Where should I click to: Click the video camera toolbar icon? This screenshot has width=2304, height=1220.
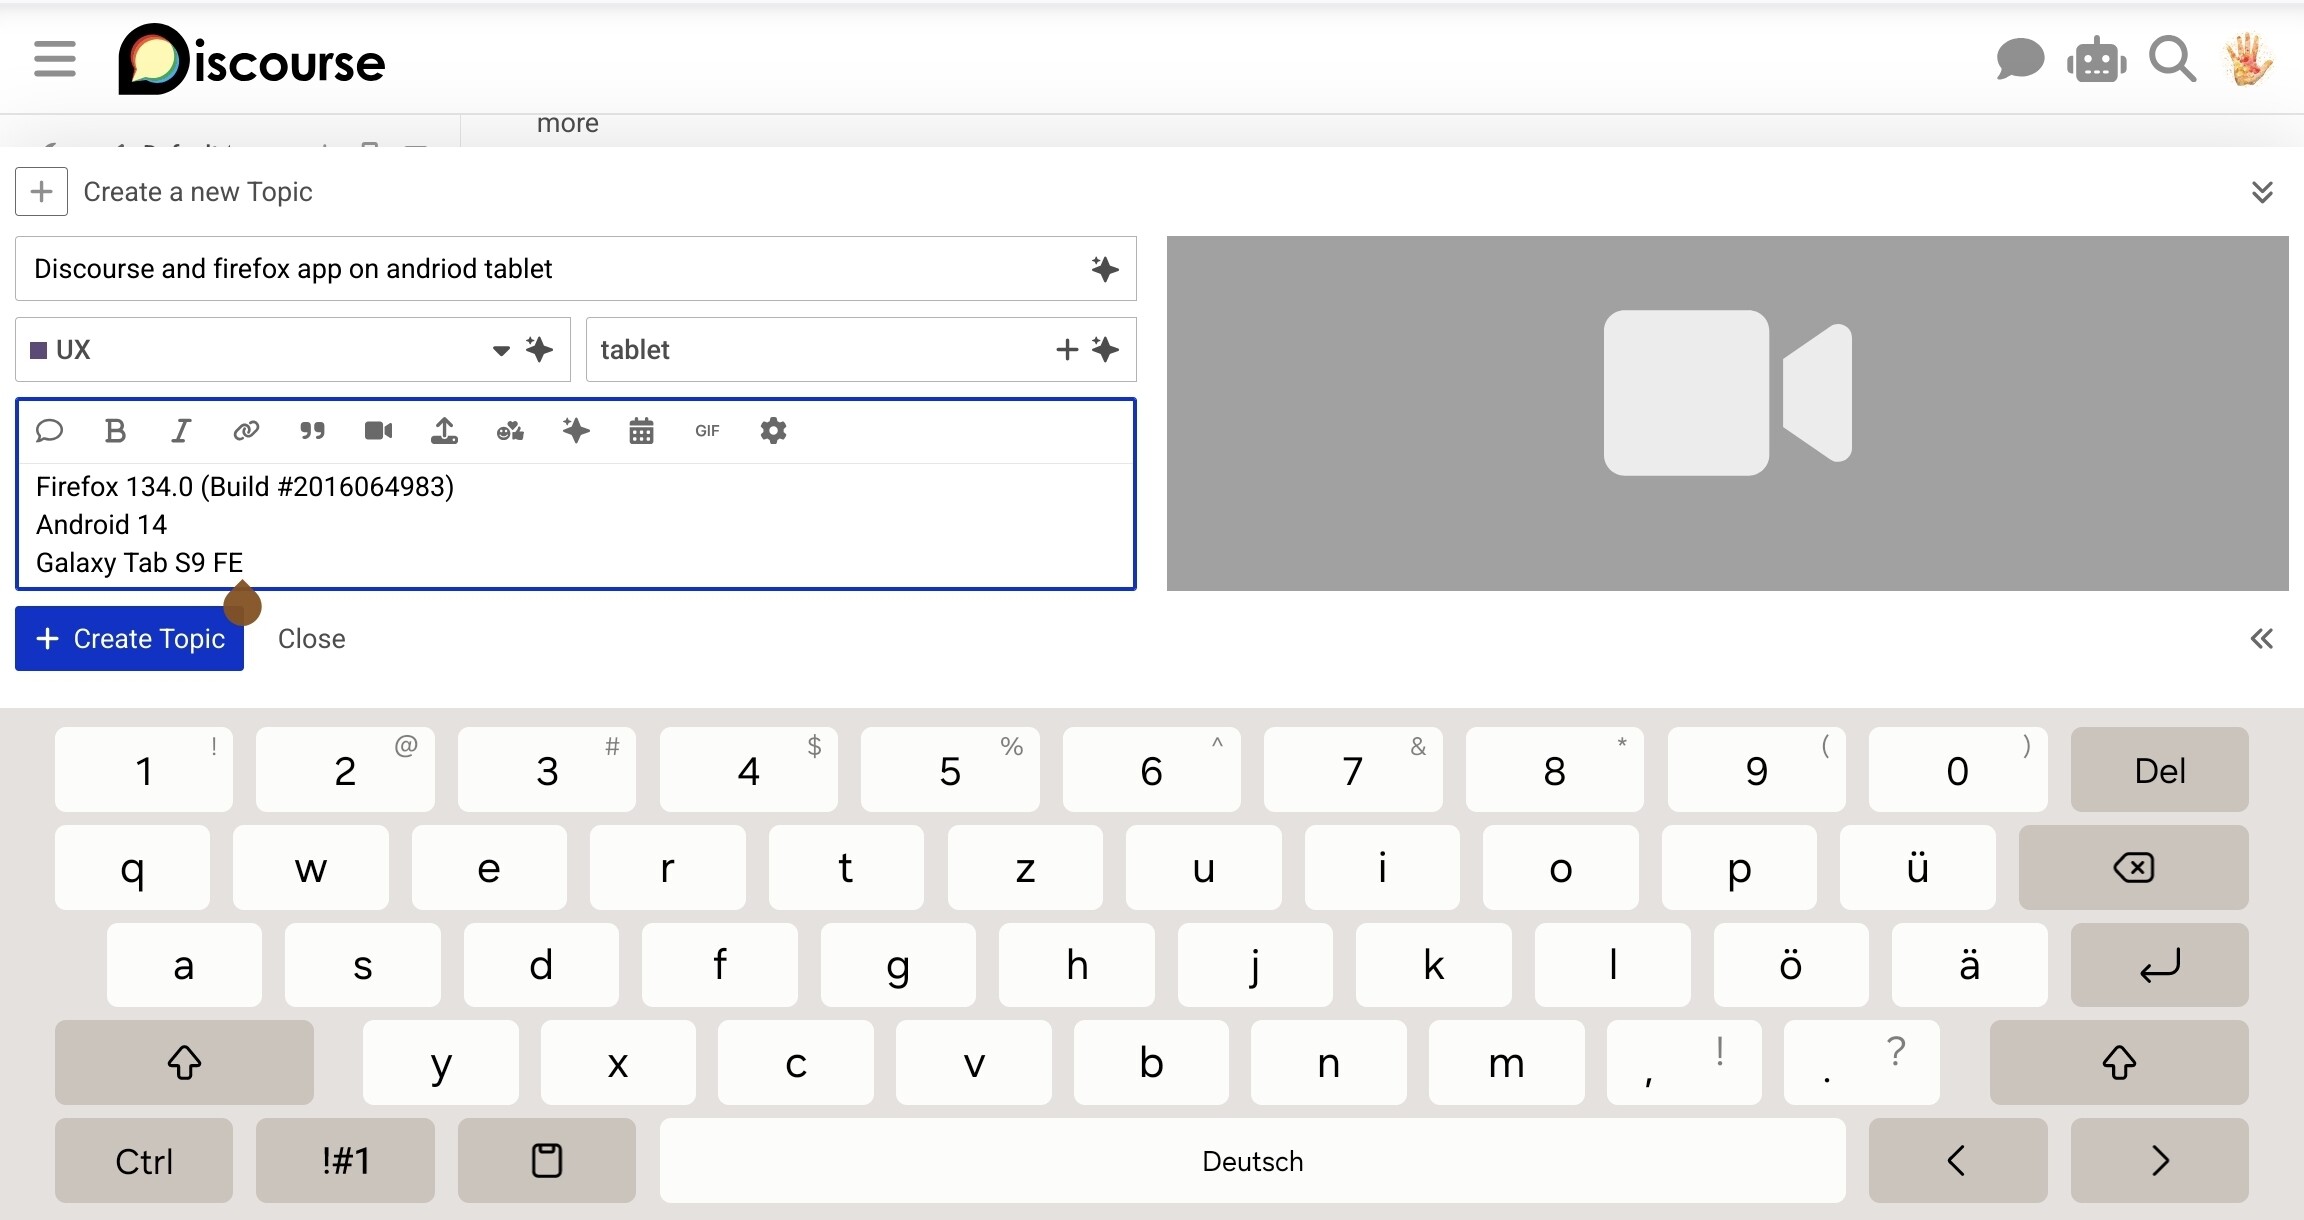(x=378, y=431)
